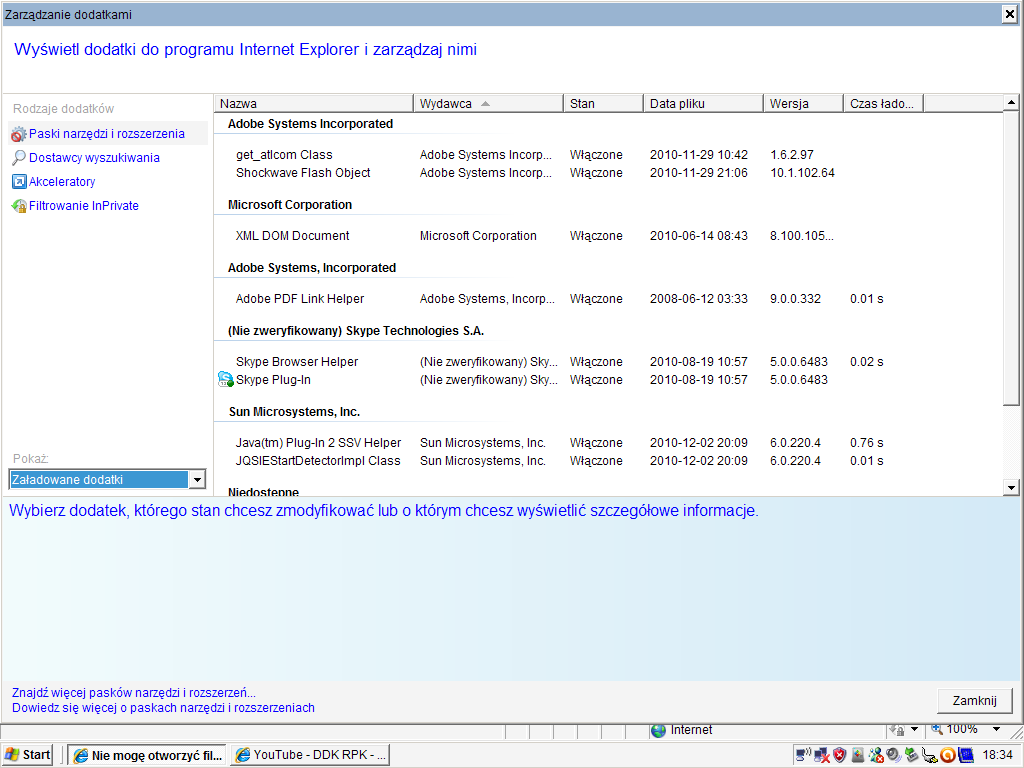Click the Start button

pyautogui.click(x=28, y=755)
